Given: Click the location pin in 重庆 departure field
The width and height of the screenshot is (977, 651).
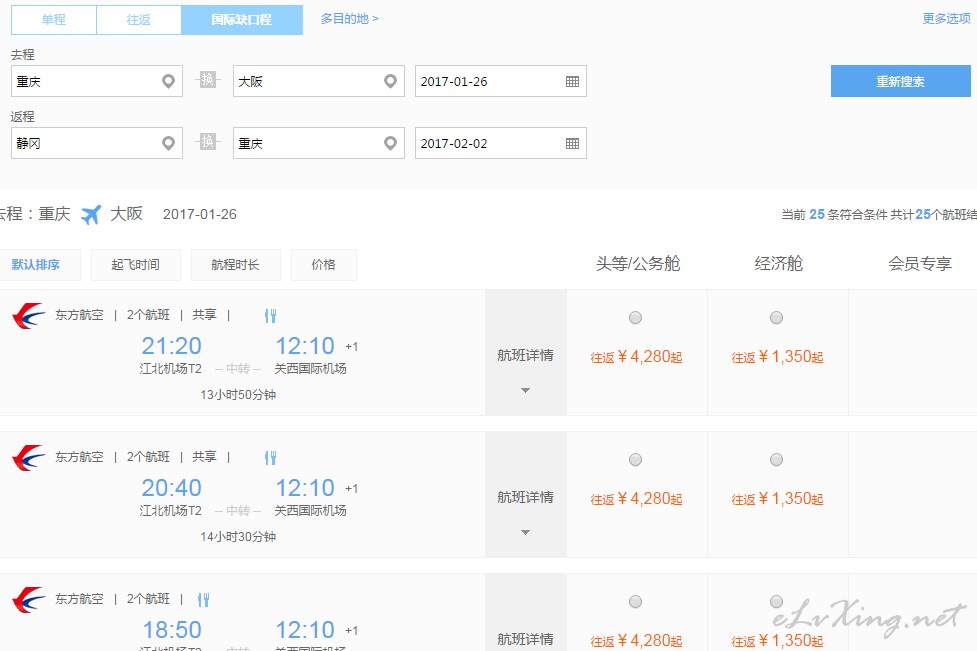Looking at the screenshot, I should (x=168, y=81).
